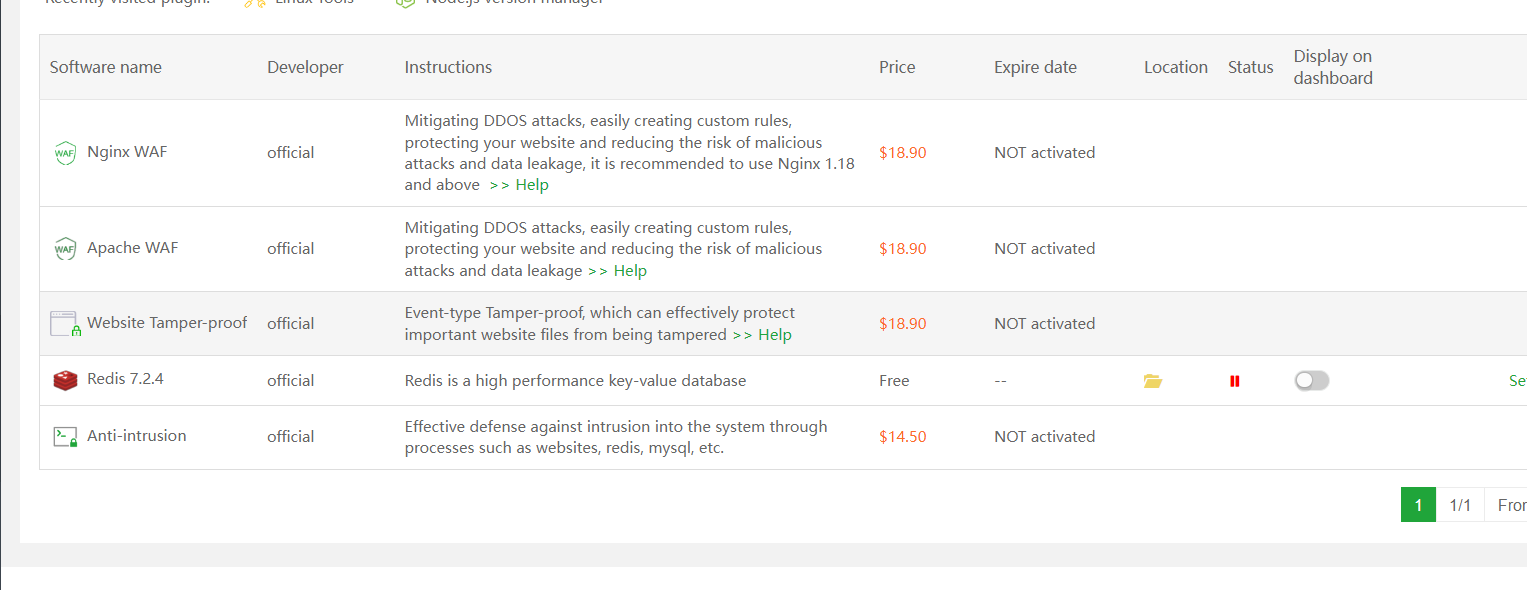The image size is (1527, 590).
Task: Click the Anti-intrusion $14.50 price
Action: pyautogui.click(x=902, y=437)
